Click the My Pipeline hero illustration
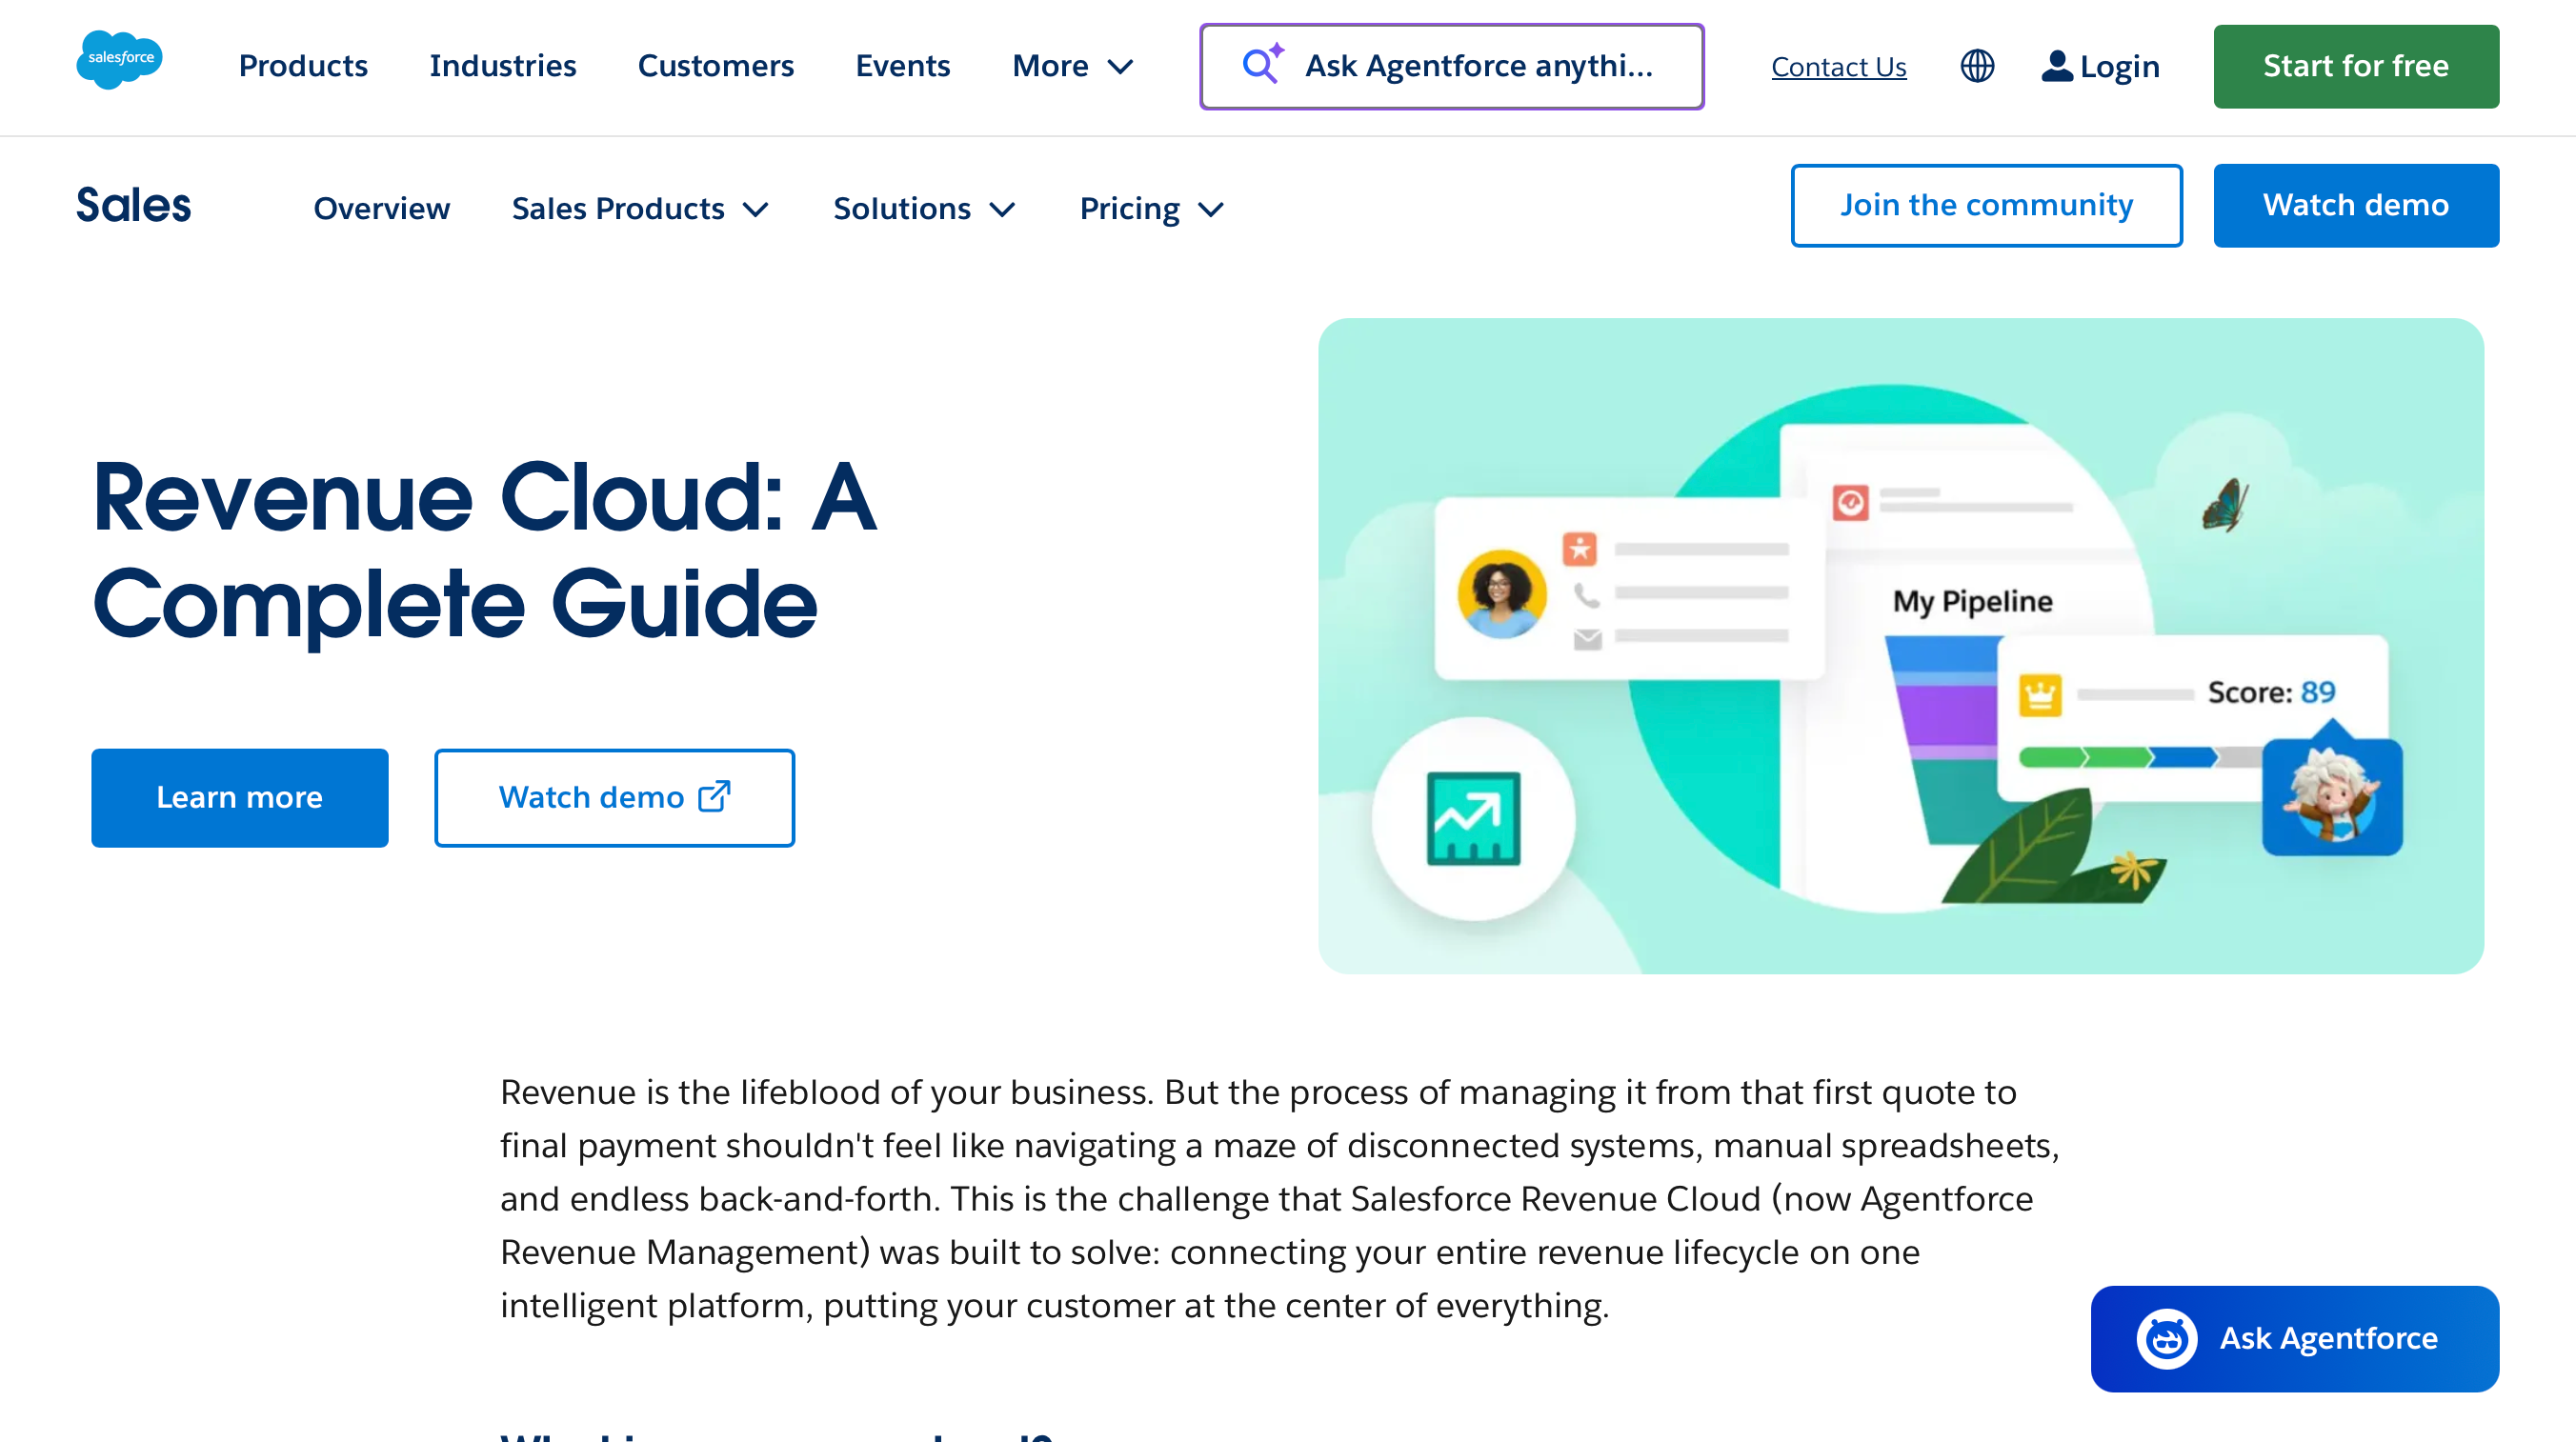 coord(1900,646)
